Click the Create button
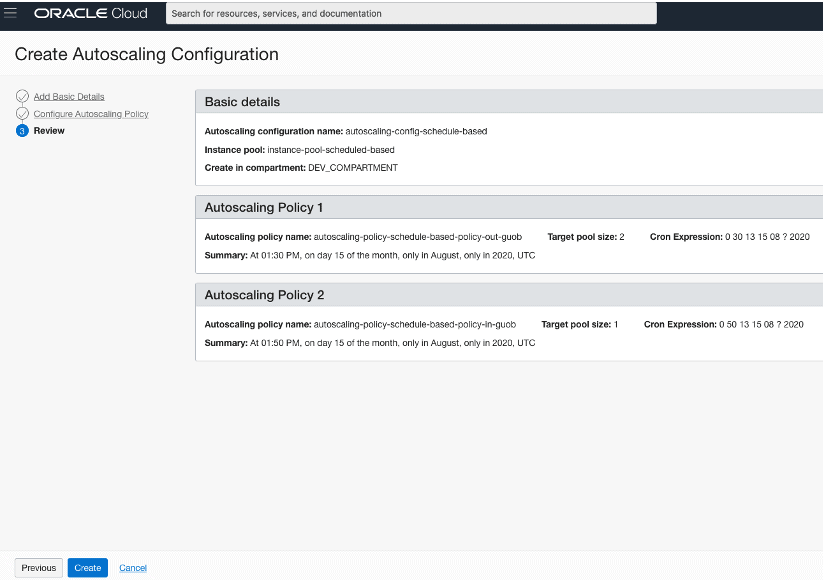Image resolution: width=823 pixels, height=582 pixels. point(87,568)
